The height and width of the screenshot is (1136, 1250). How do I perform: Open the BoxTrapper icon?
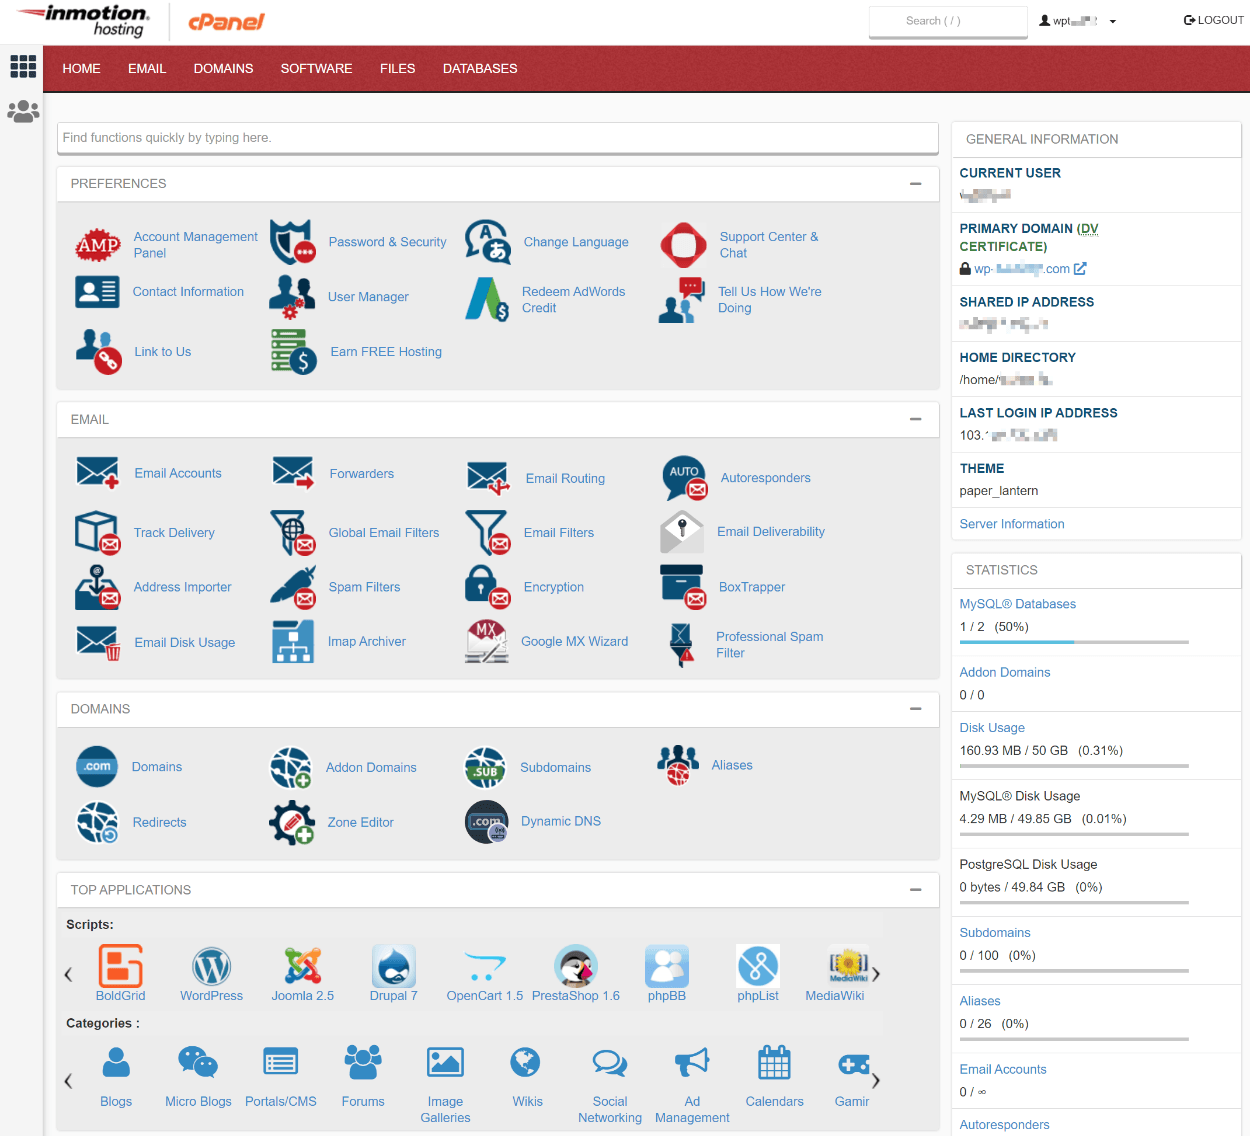point(683,587)
